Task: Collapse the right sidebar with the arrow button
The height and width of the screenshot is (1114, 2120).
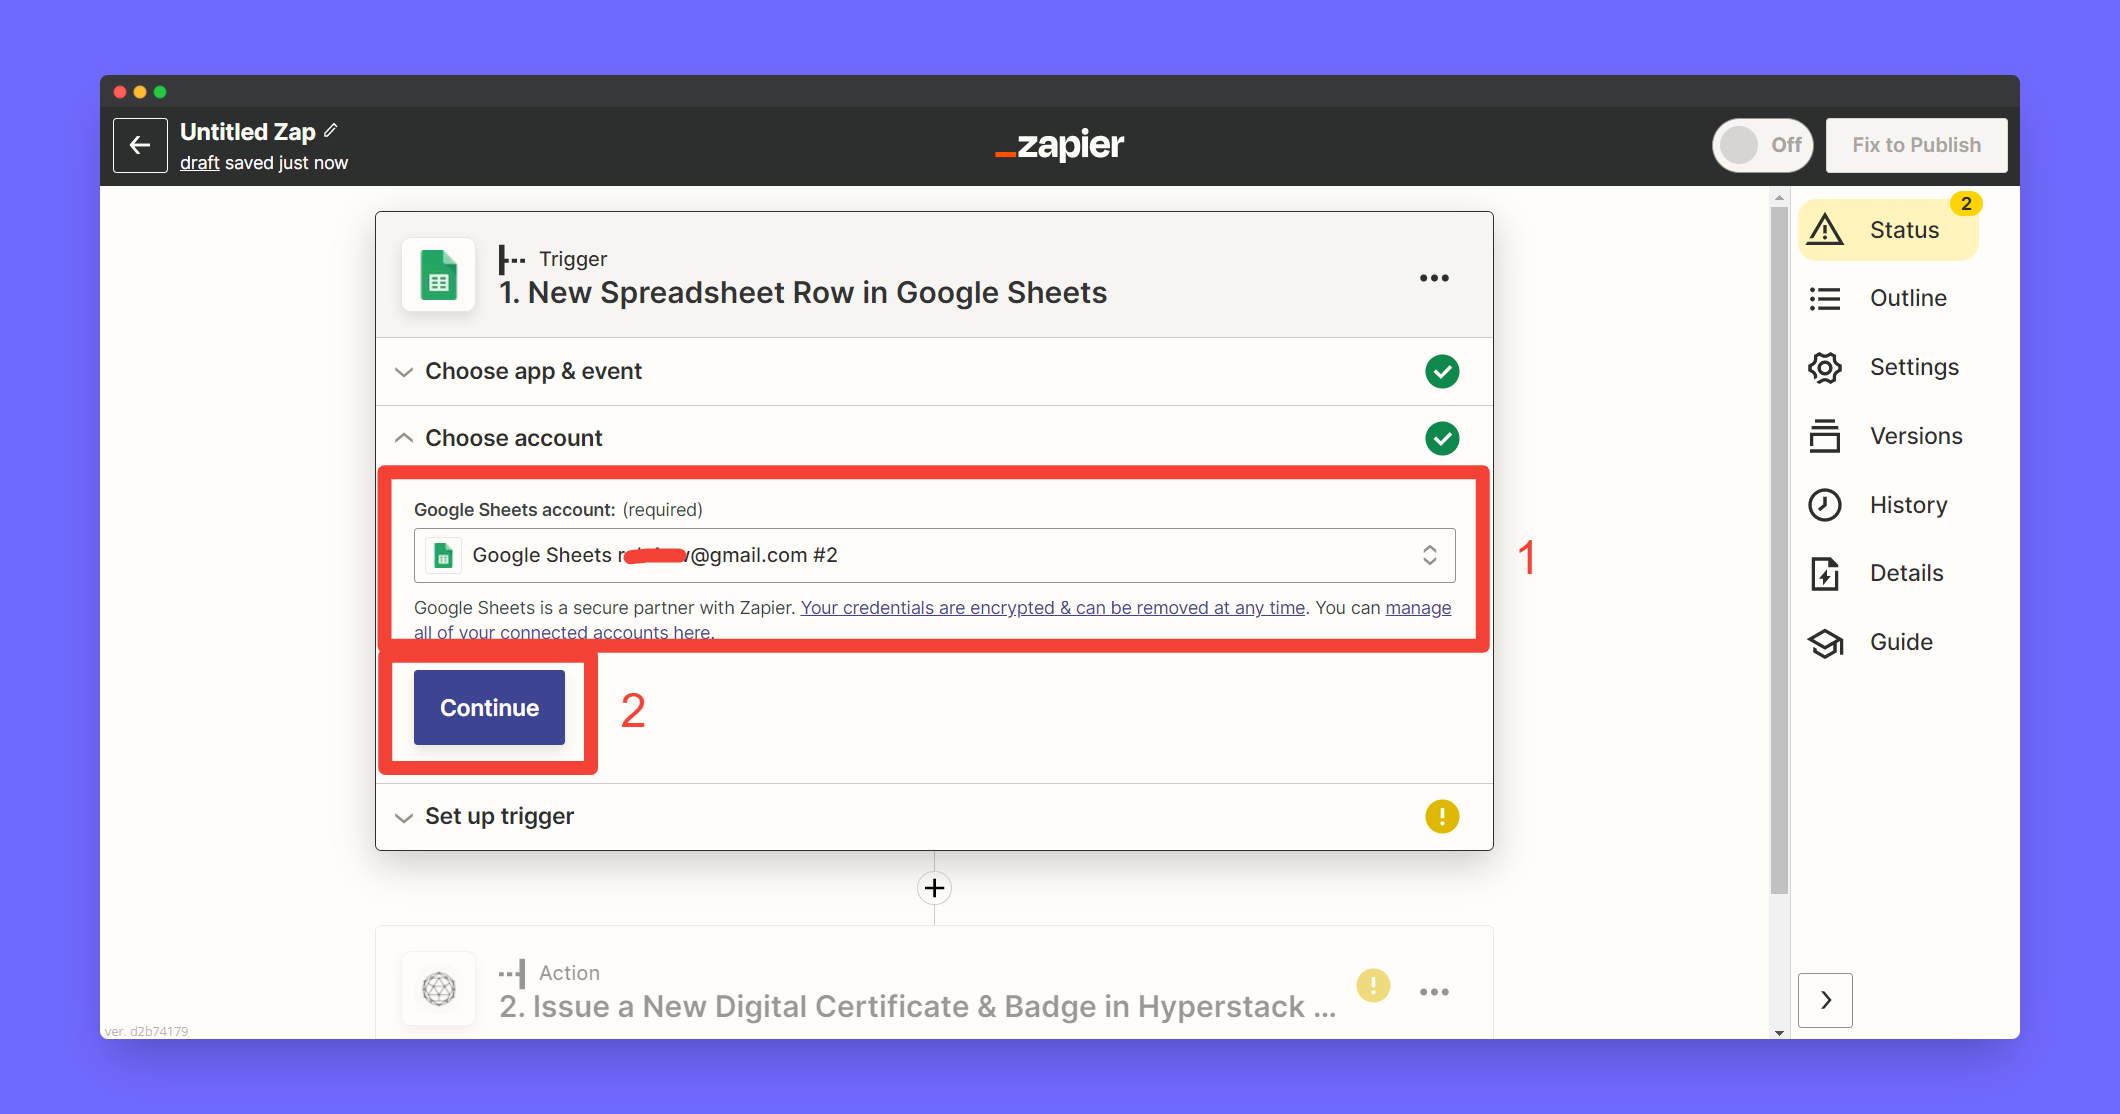Action: pos(1825,1000)
